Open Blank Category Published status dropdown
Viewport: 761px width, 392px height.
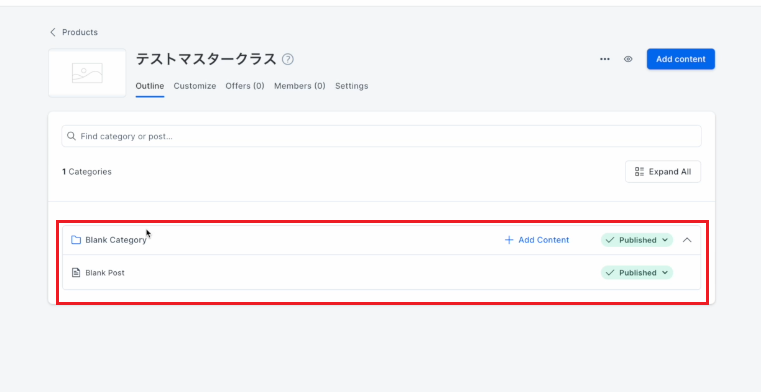click(637, 240)
